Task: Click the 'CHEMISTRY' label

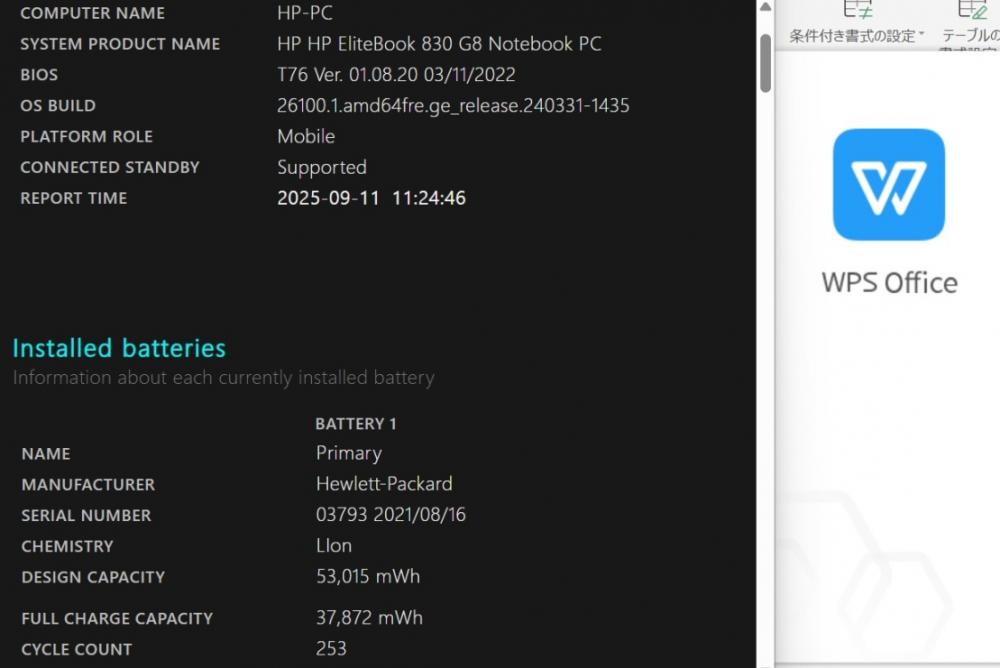Action: coord(68,547)
